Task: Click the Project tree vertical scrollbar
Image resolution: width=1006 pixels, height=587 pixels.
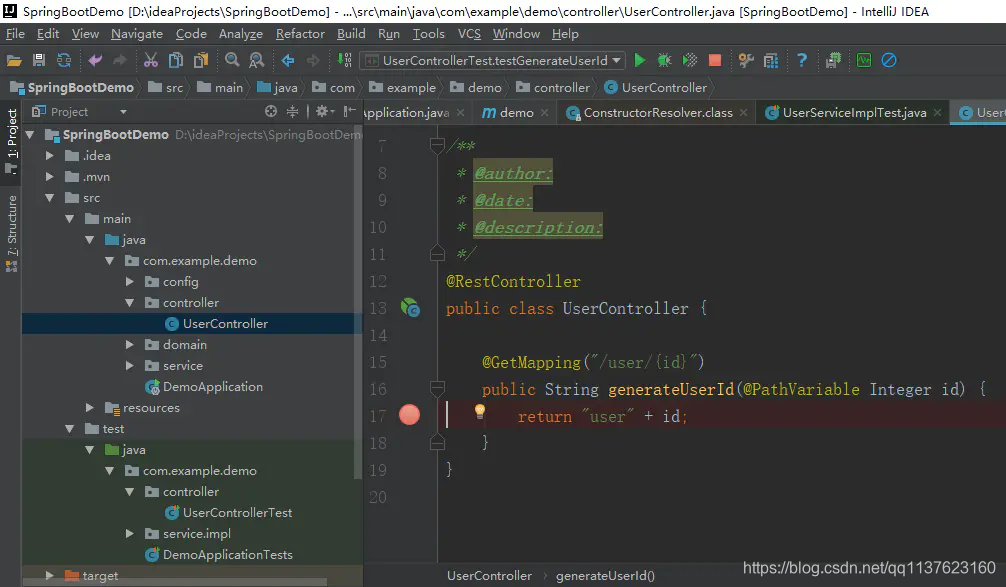Action: [358, 302]
